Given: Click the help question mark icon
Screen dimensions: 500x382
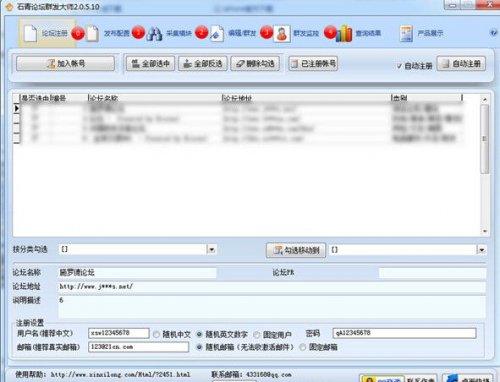Looking at the screenshot, I should [494, 33].
